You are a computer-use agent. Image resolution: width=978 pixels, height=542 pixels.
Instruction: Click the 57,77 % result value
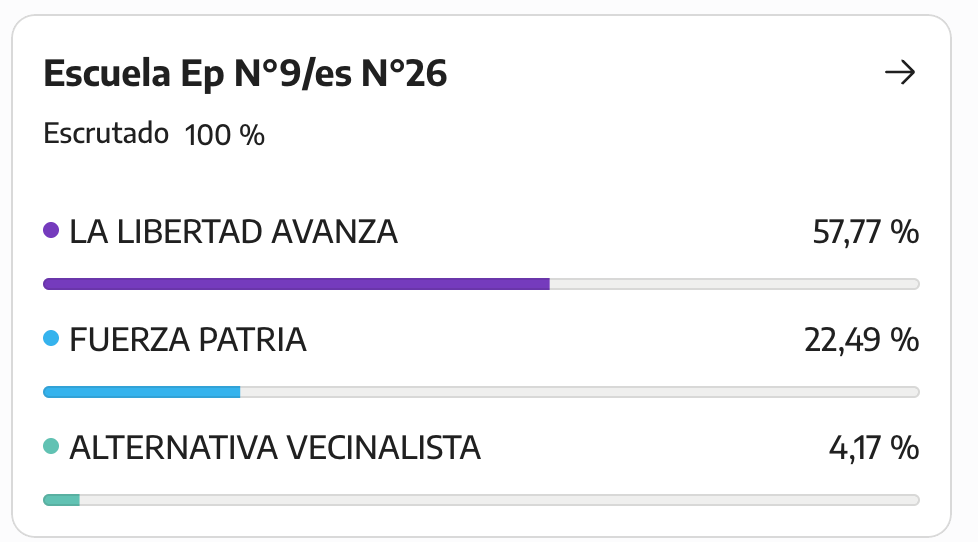[866, 232]
